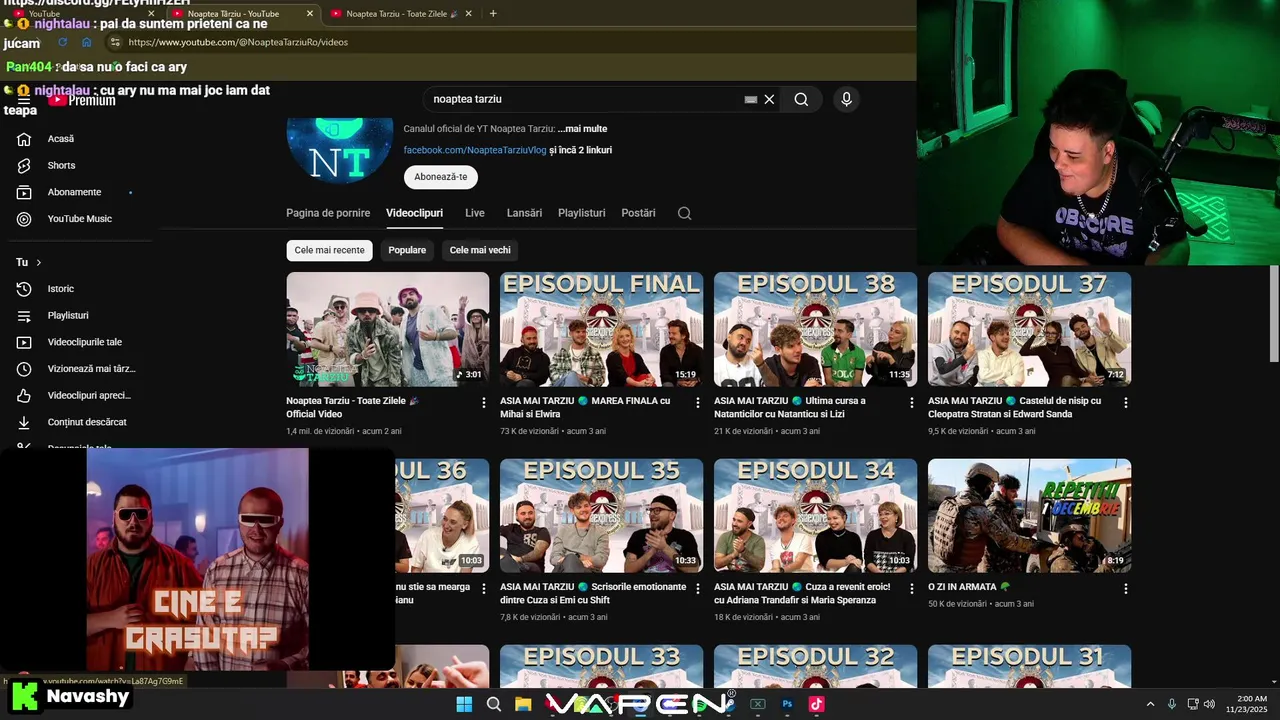The image size is (1280, 720).
Task: Open the și încă 2 linkuri links
Action: point(581,150)
